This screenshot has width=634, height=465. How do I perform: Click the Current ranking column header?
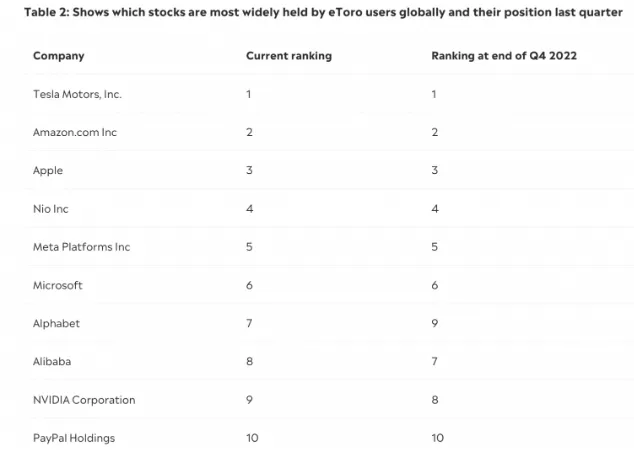coord(289,56)
